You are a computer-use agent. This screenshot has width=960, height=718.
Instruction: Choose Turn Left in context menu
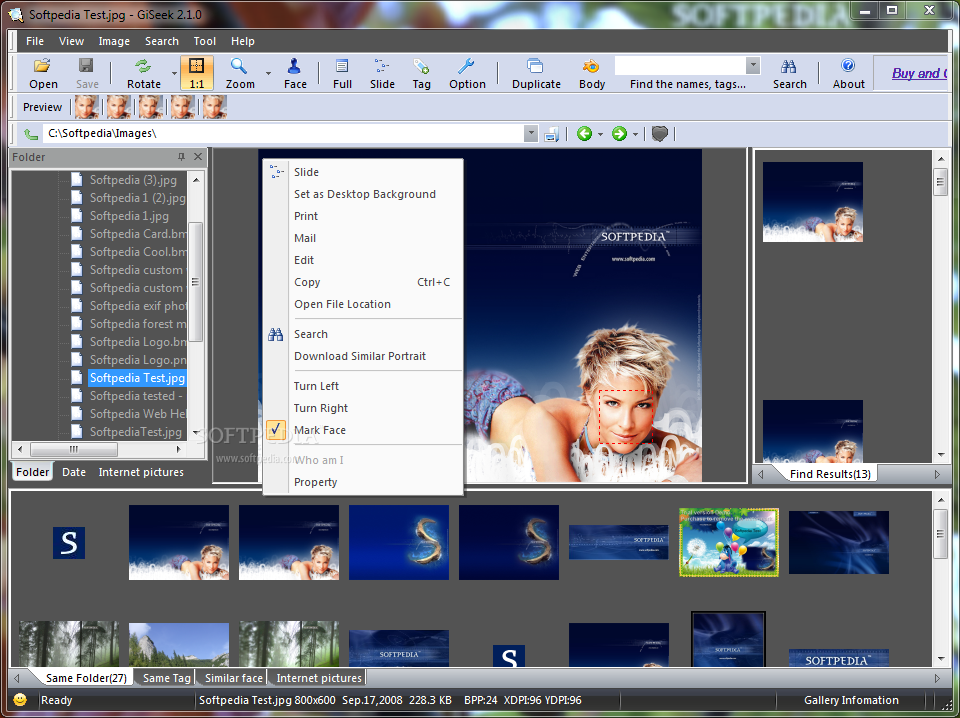point(317,386)
